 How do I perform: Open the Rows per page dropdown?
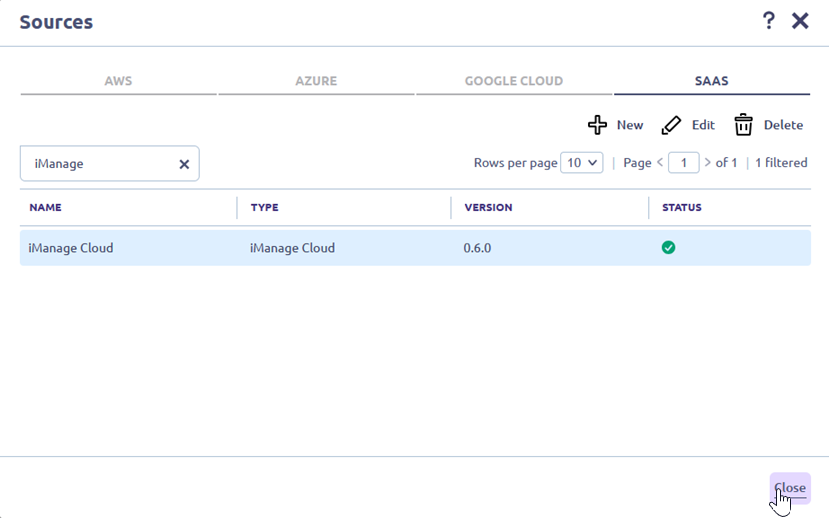click(x=582, y=163)
